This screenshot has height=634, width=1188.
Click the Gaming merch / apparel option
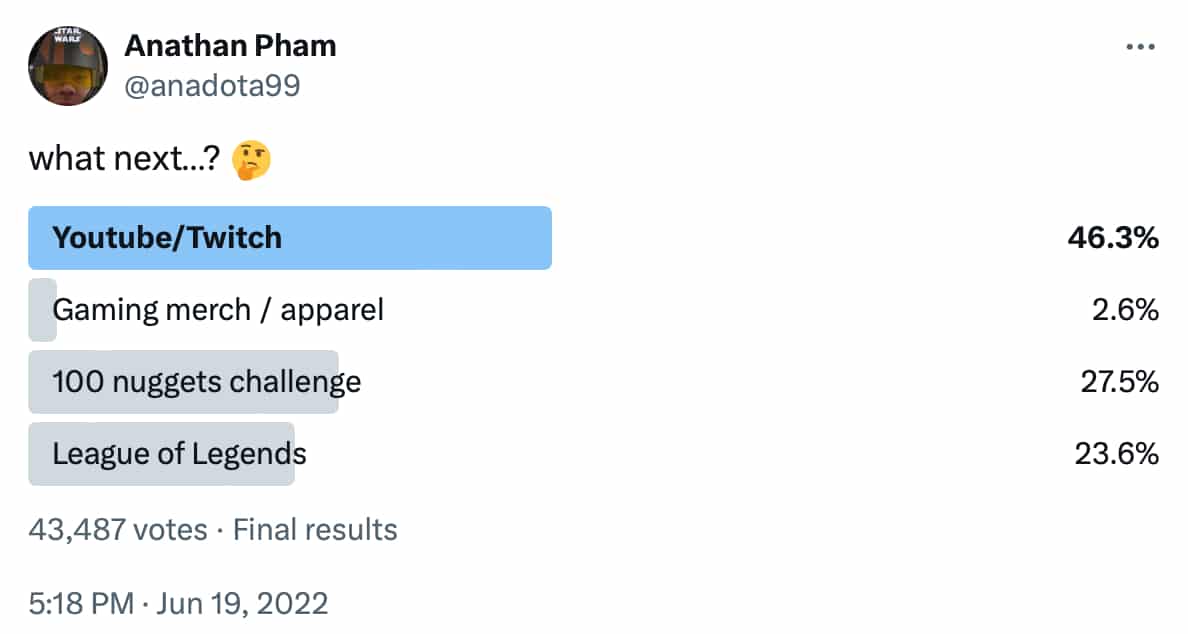[x=218, y=310]
